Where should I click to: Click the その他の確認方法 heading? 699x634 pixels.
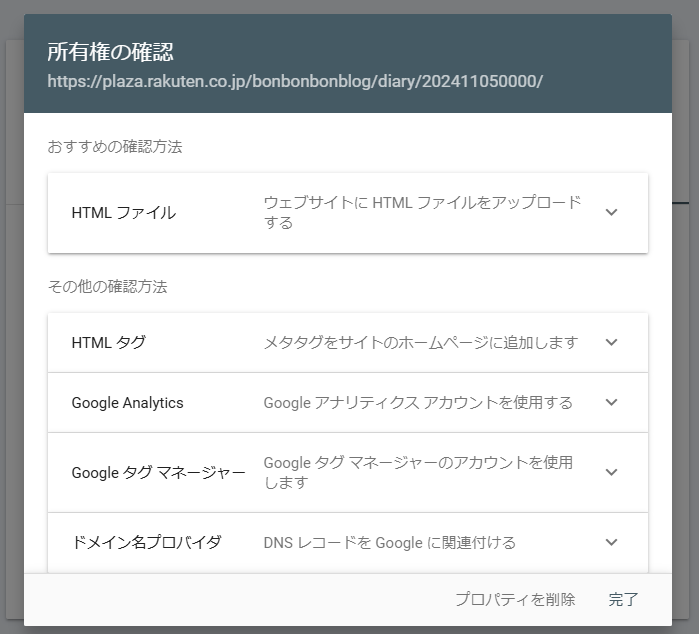pyautogui.click(x=108, y=287)
